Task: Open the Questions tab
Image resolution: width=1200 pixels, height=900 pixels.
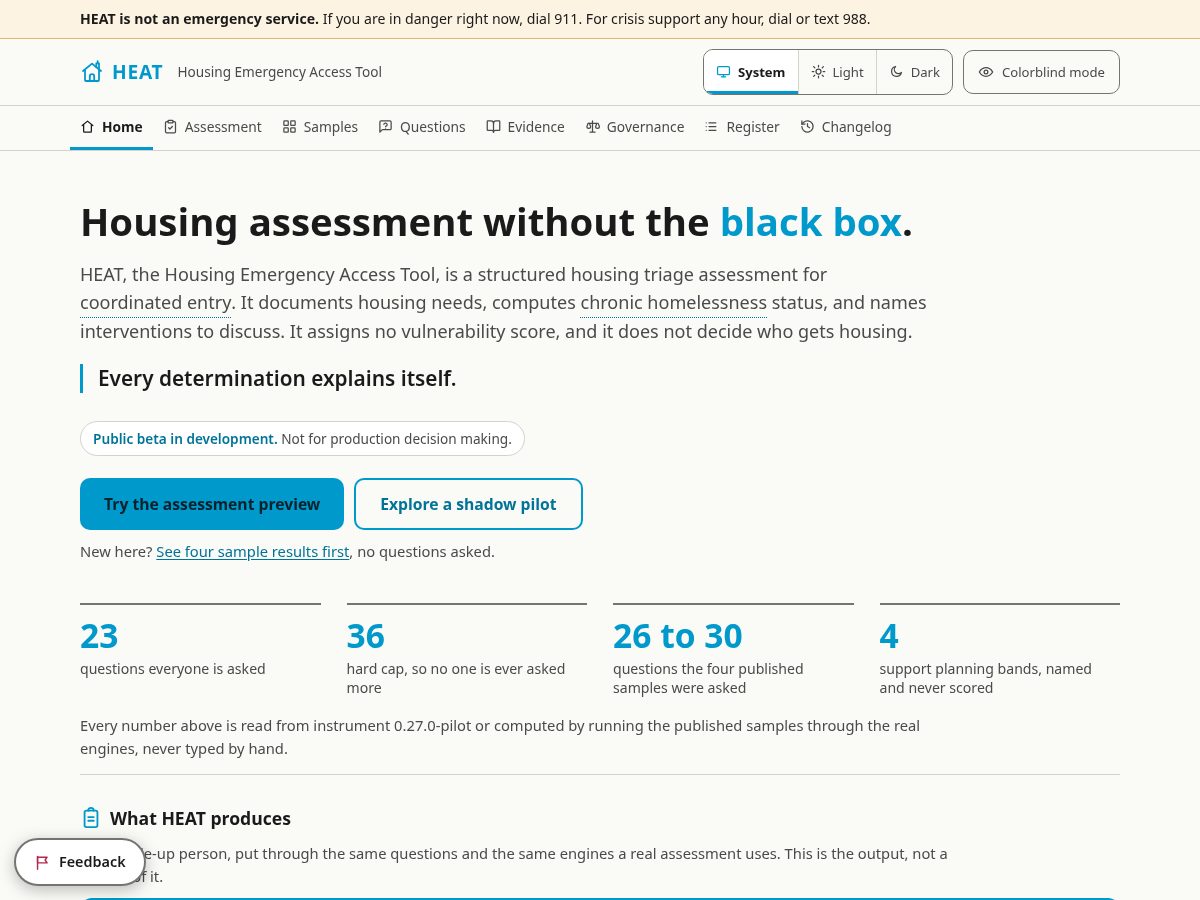Action: 422,127
